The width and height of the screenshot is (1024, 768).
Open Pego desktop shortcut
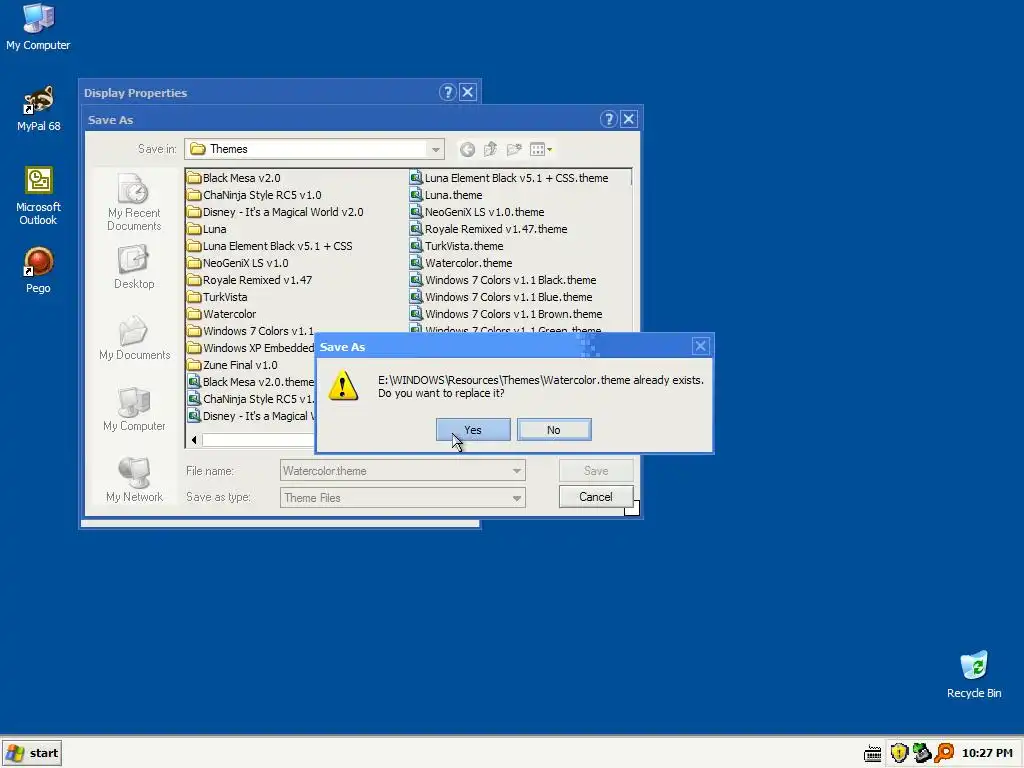pos(38,270)
